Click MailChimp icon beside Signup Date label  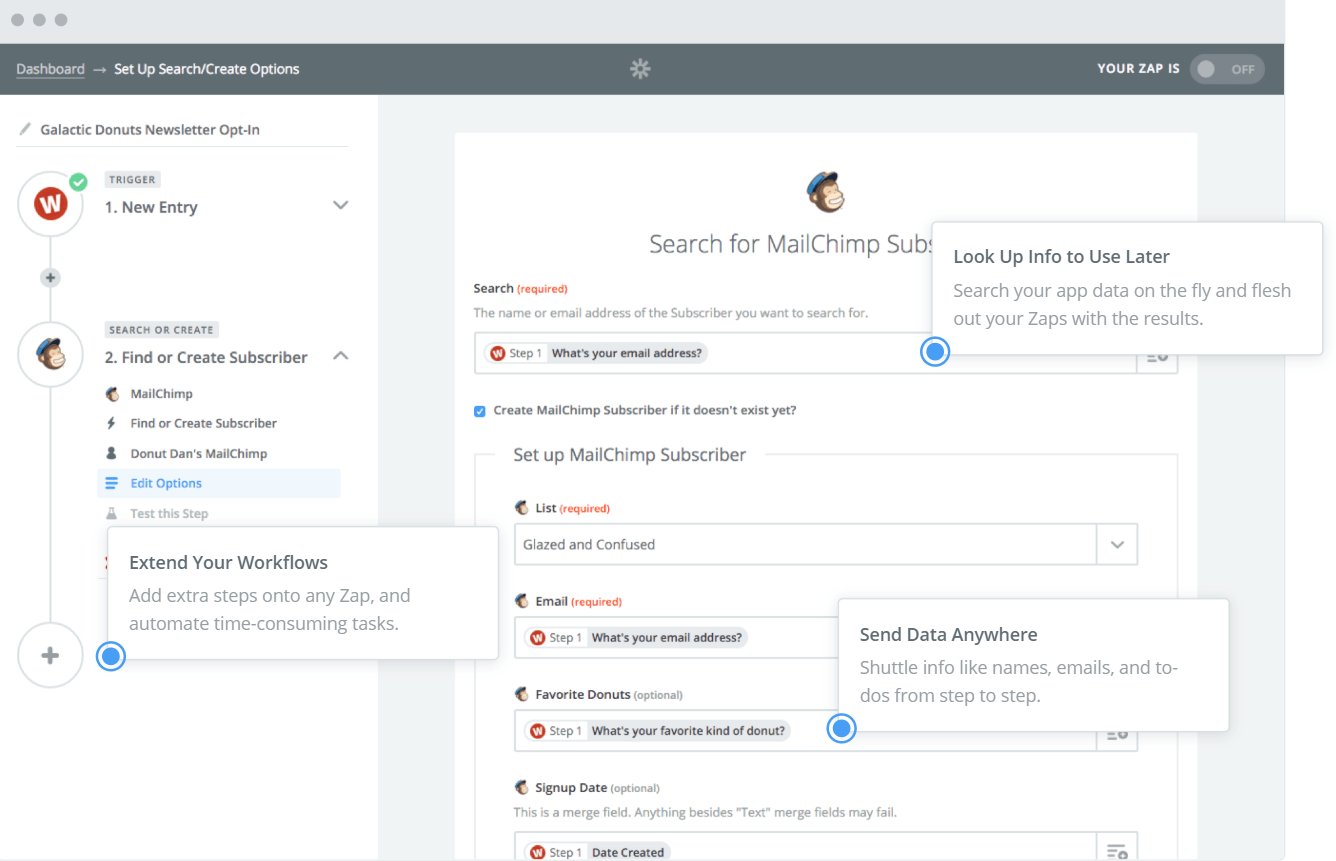tap(521, 787)
